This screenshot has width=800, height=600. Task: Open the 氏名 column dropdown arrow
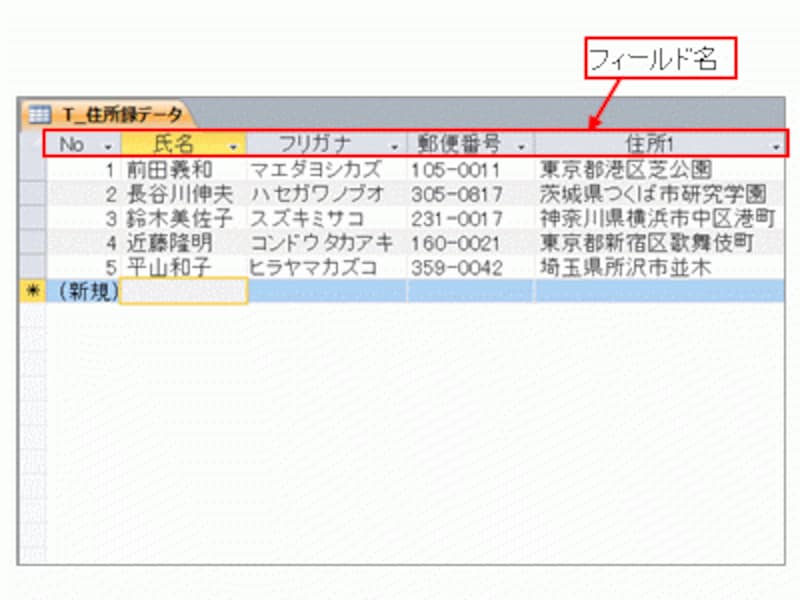point(233,147)
